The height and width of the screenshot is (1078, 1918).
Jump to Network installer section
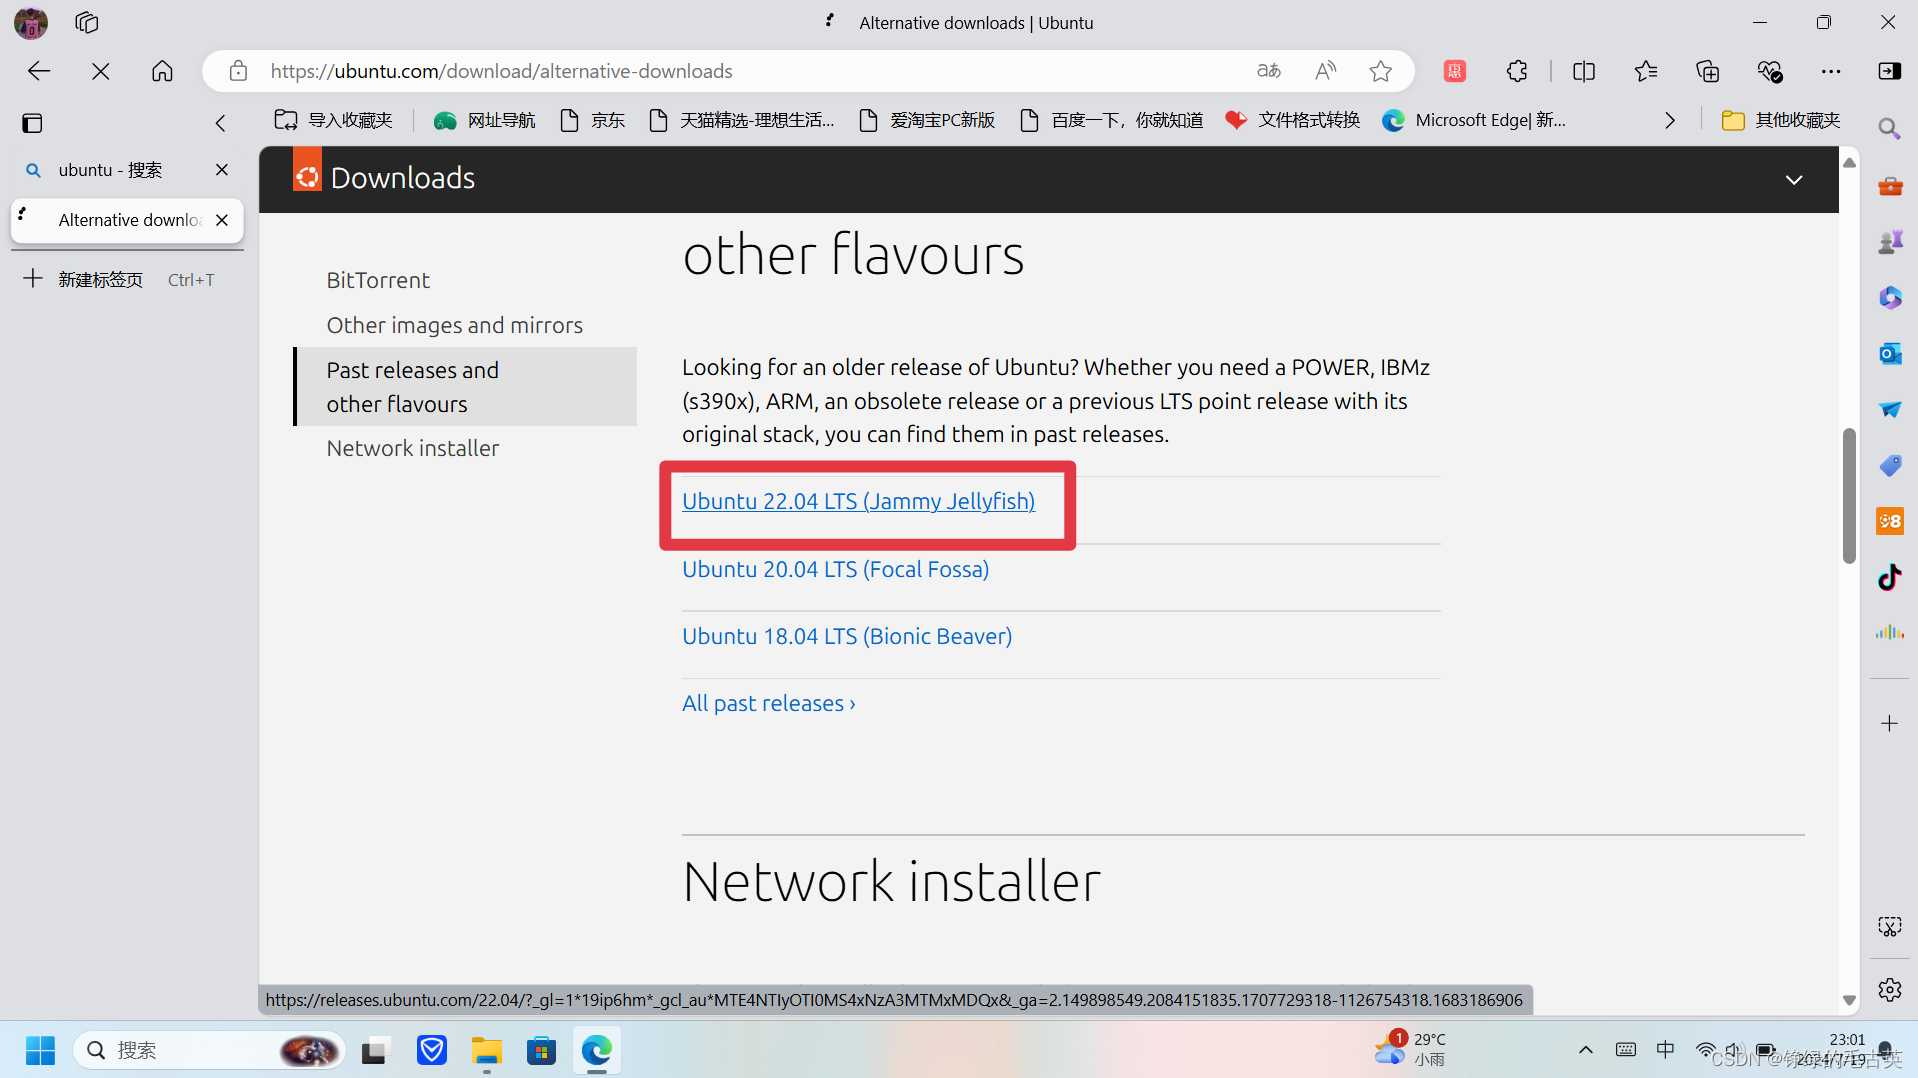click(x=412, y=448)
